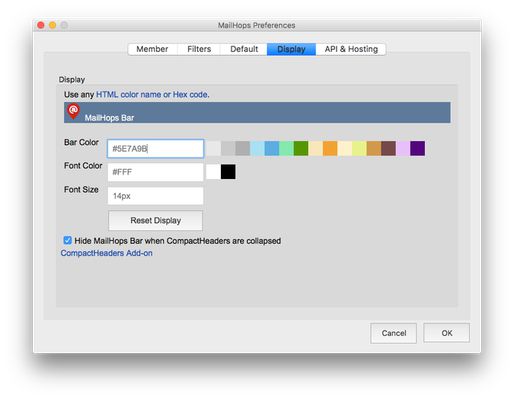The image size is (514, 400).
Task: Open the Default tab
Action: point(244,49)
